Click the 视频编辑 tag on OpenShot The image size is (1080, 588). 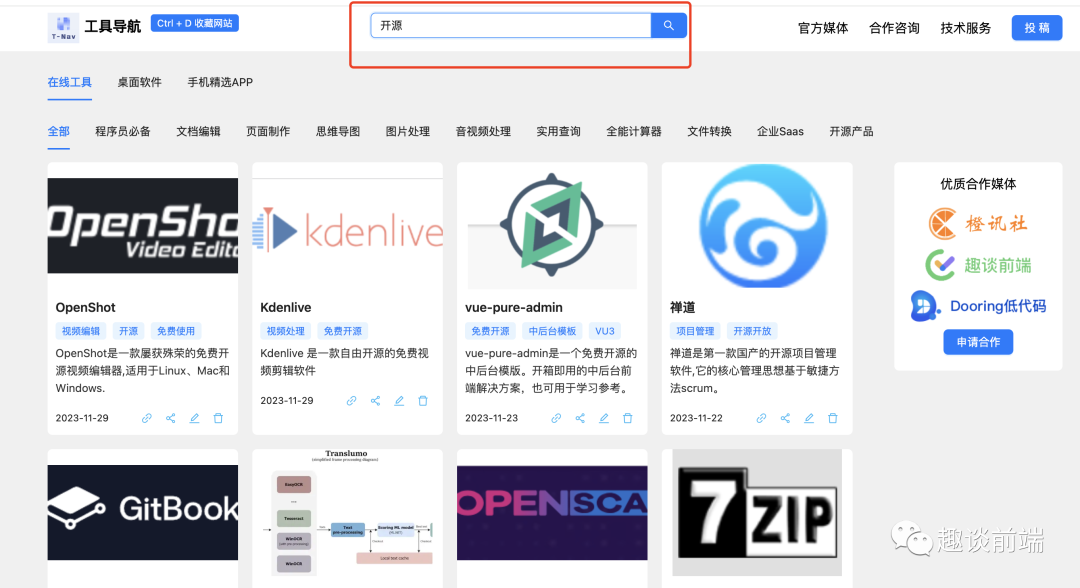tap(81, 331)
